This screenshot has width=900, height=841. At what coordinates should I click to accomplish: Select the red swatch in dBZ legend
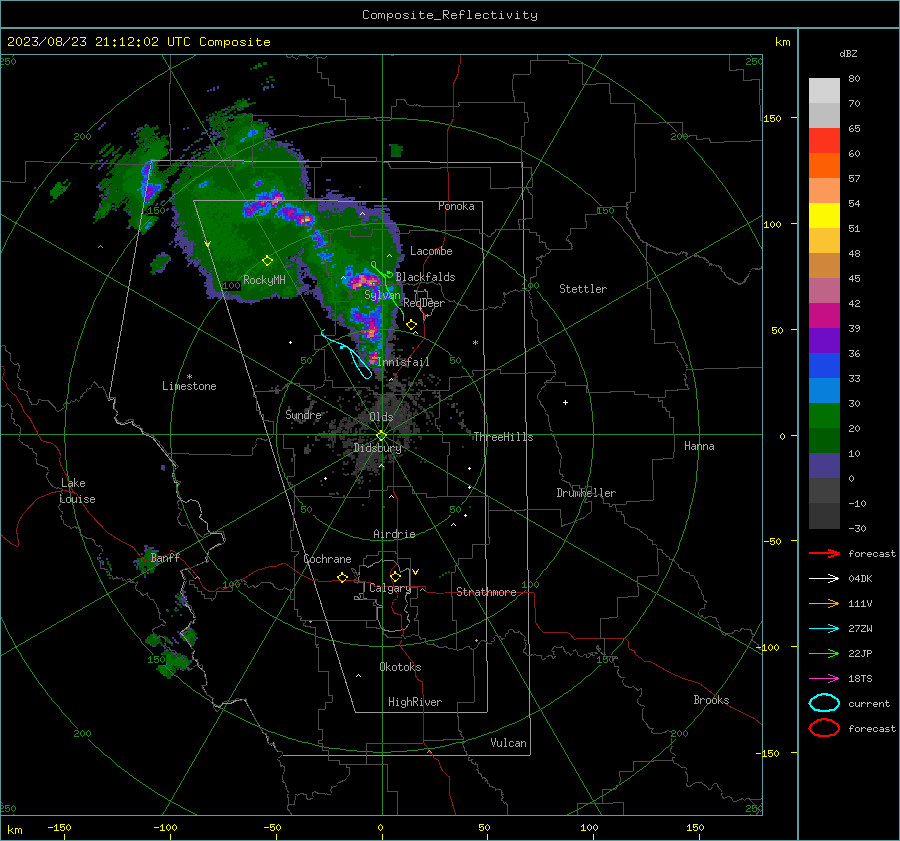824,141
